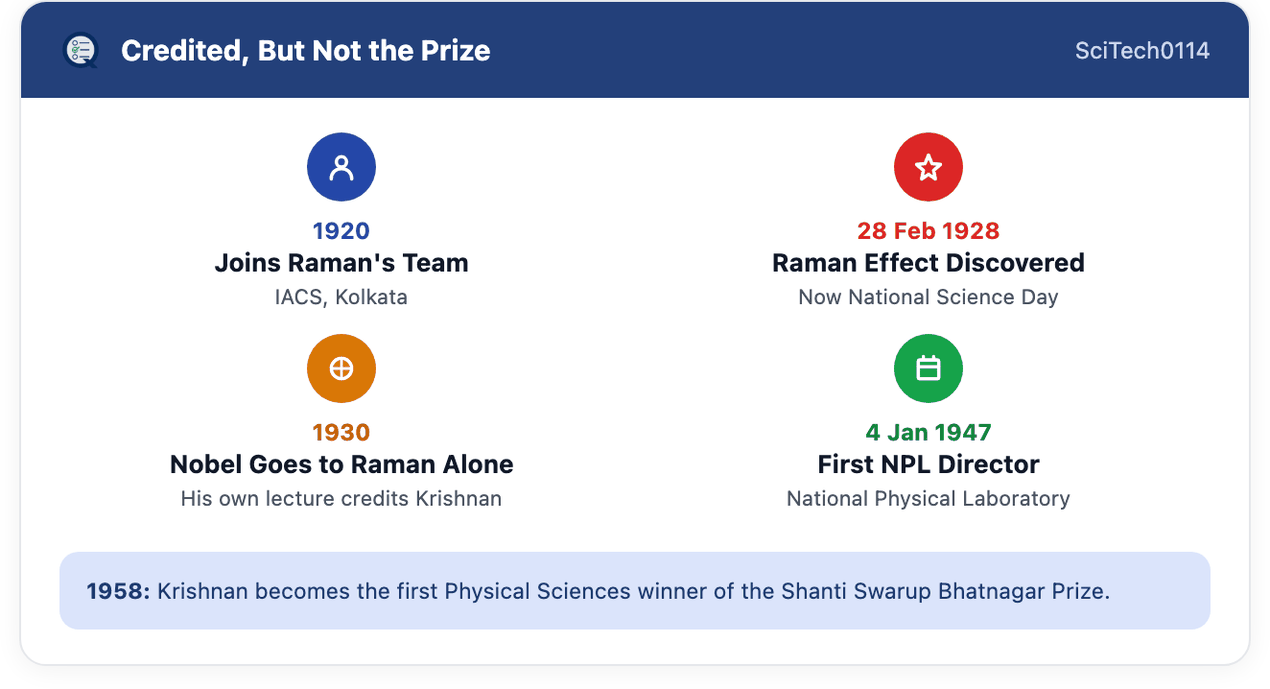The image size is (1270, 689).
Task: Click the 1958 Bhatnagar Prize note box
Action: 635,591
